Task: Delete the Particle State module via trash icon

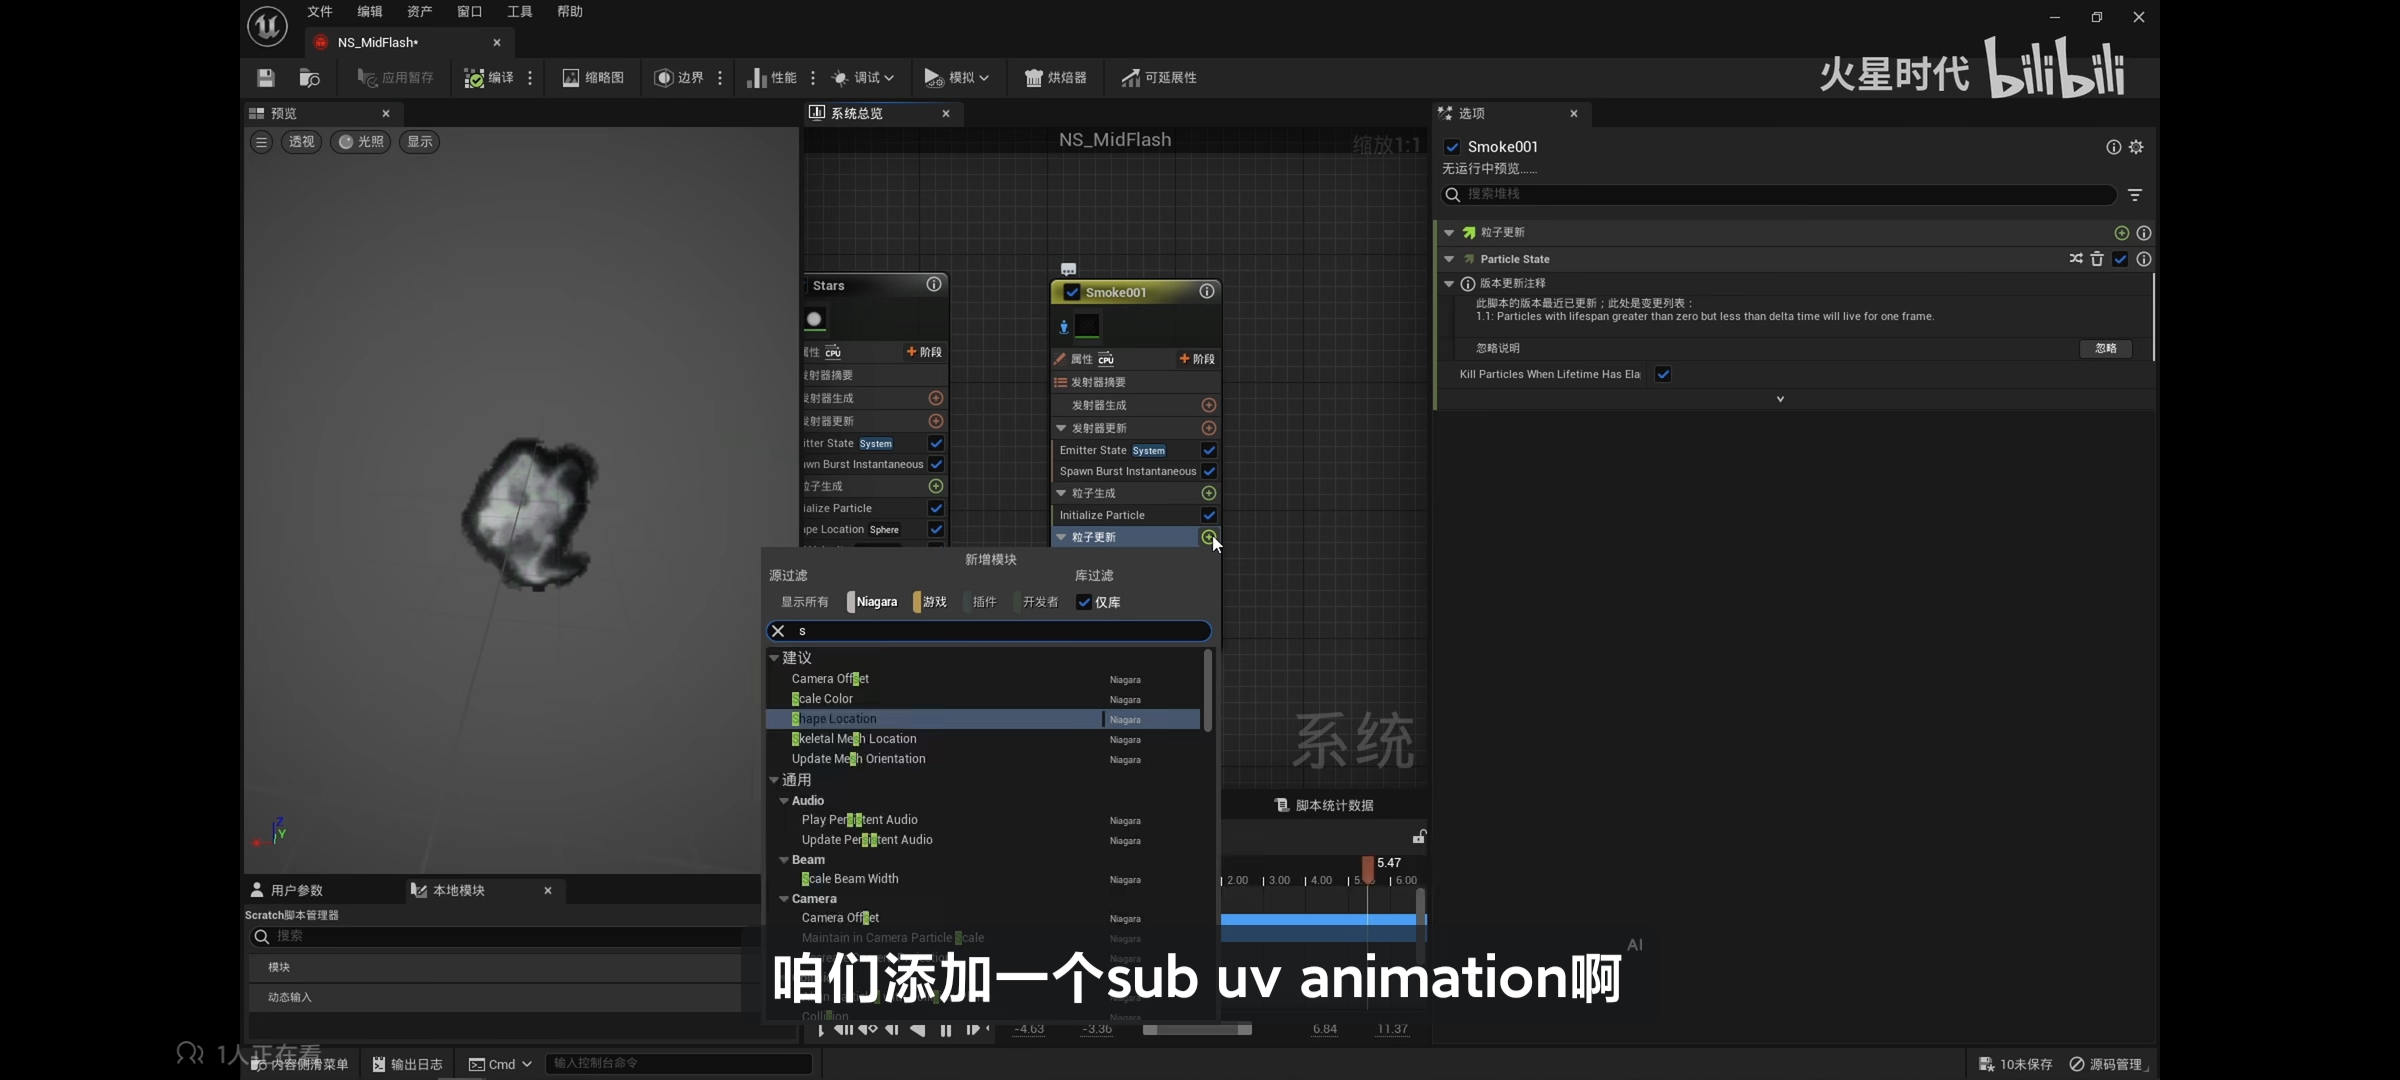Action: (x=2097, y=259)
